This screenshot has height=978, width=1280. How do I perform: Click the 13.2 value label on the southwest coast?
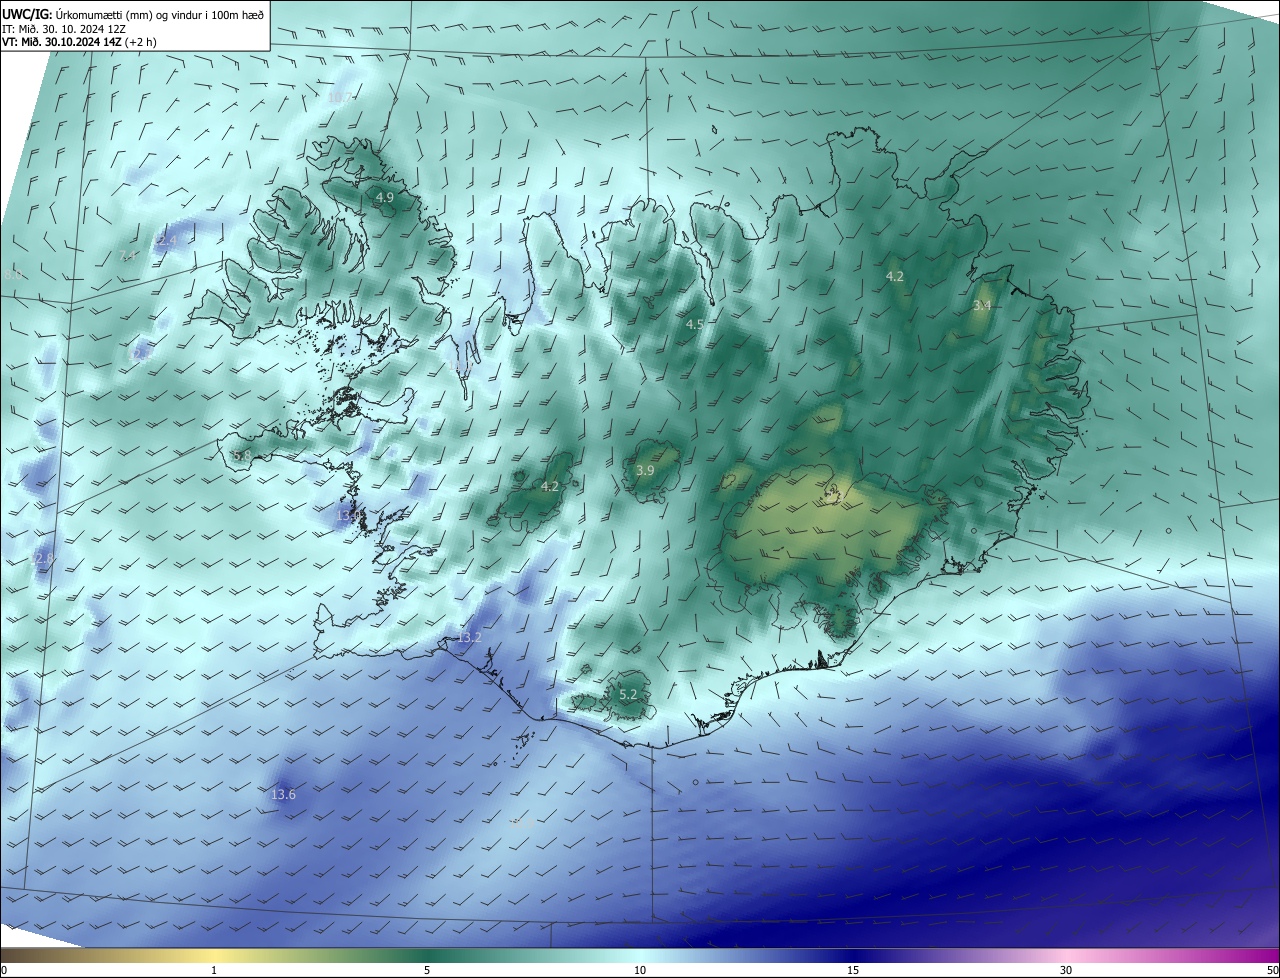pyautogui.click(x=469, y=637)
